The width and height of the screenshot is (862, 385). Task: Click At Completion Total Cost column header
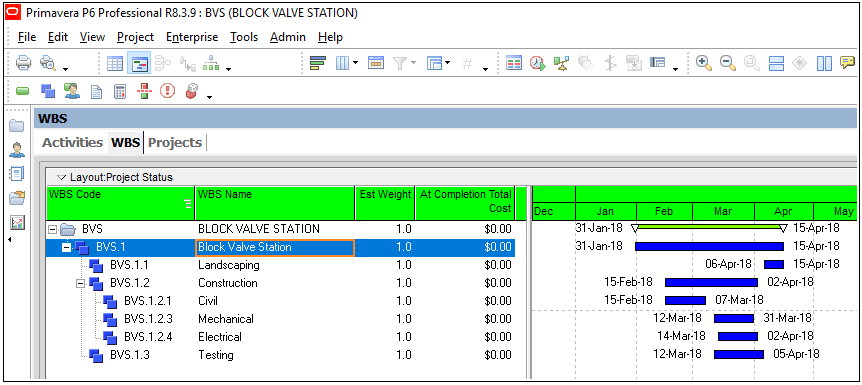pyautogui.click(x=465, y=204)
